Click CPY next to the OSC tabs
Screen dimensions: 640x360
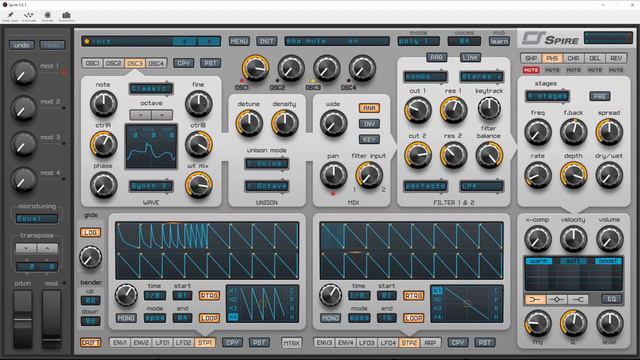tap(183, 63)
